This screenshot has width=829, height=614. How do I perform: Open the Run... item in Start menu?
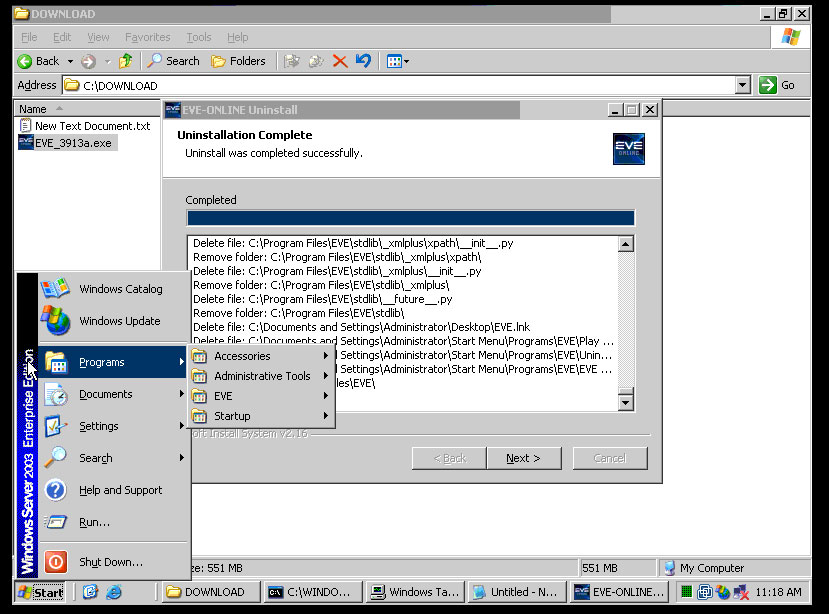(x=114, y=523)
